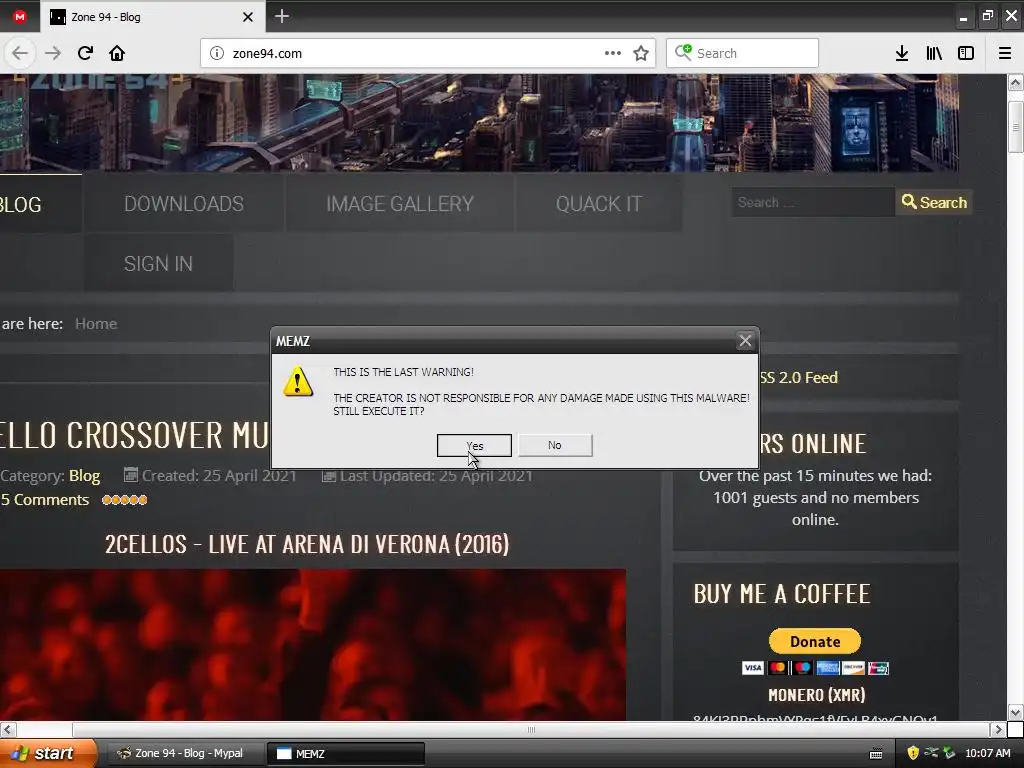Click the website search text box
Image resolution: width=1024 pixels, height=768 pixels.
[812, 202]
